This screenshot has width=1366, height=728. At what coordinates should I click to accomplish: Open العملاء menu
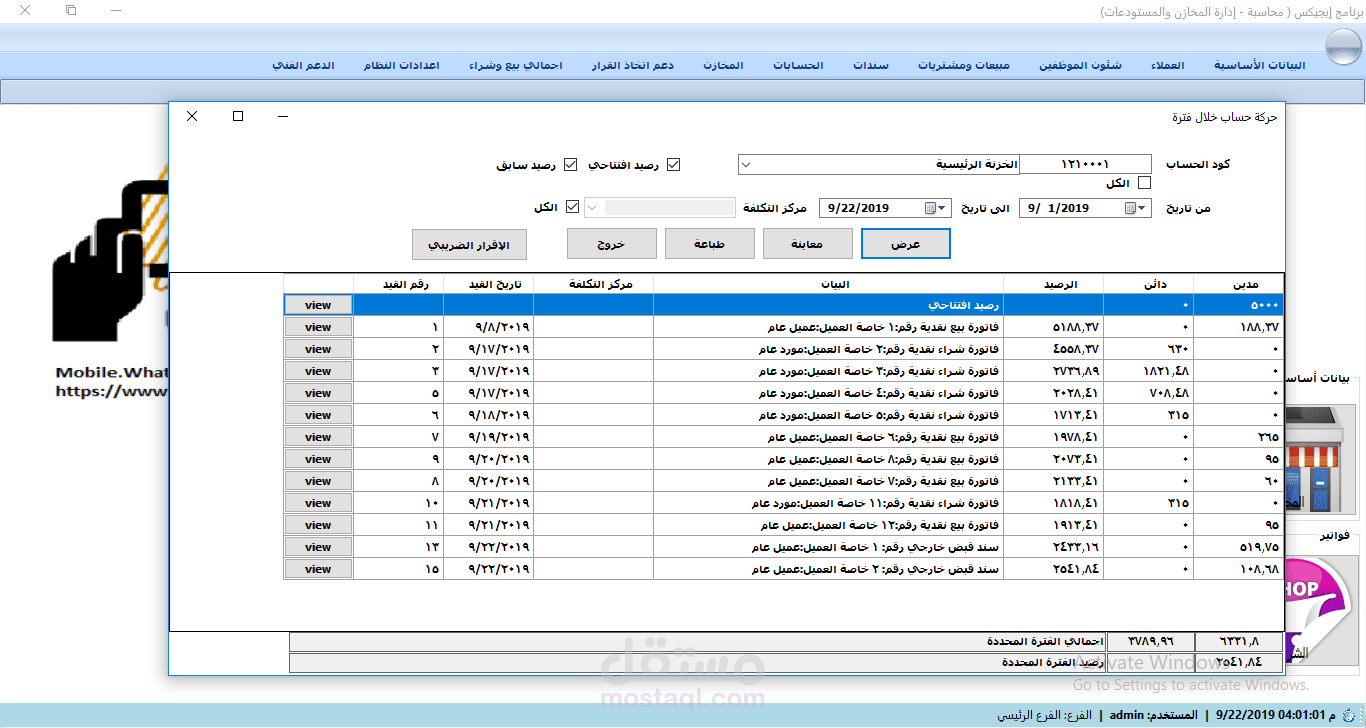1168,65
